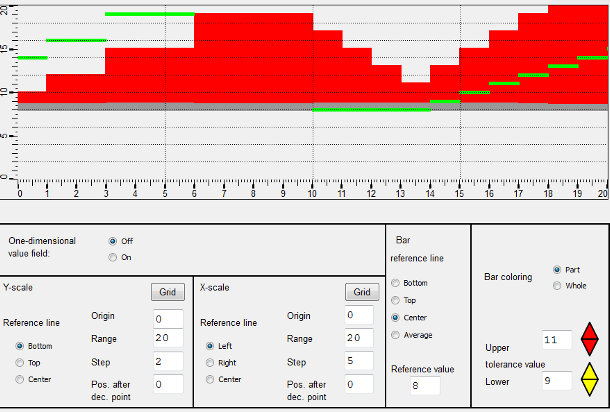
Task: Select Top as Y-scale reference line
Action: (x=21, y=362)
